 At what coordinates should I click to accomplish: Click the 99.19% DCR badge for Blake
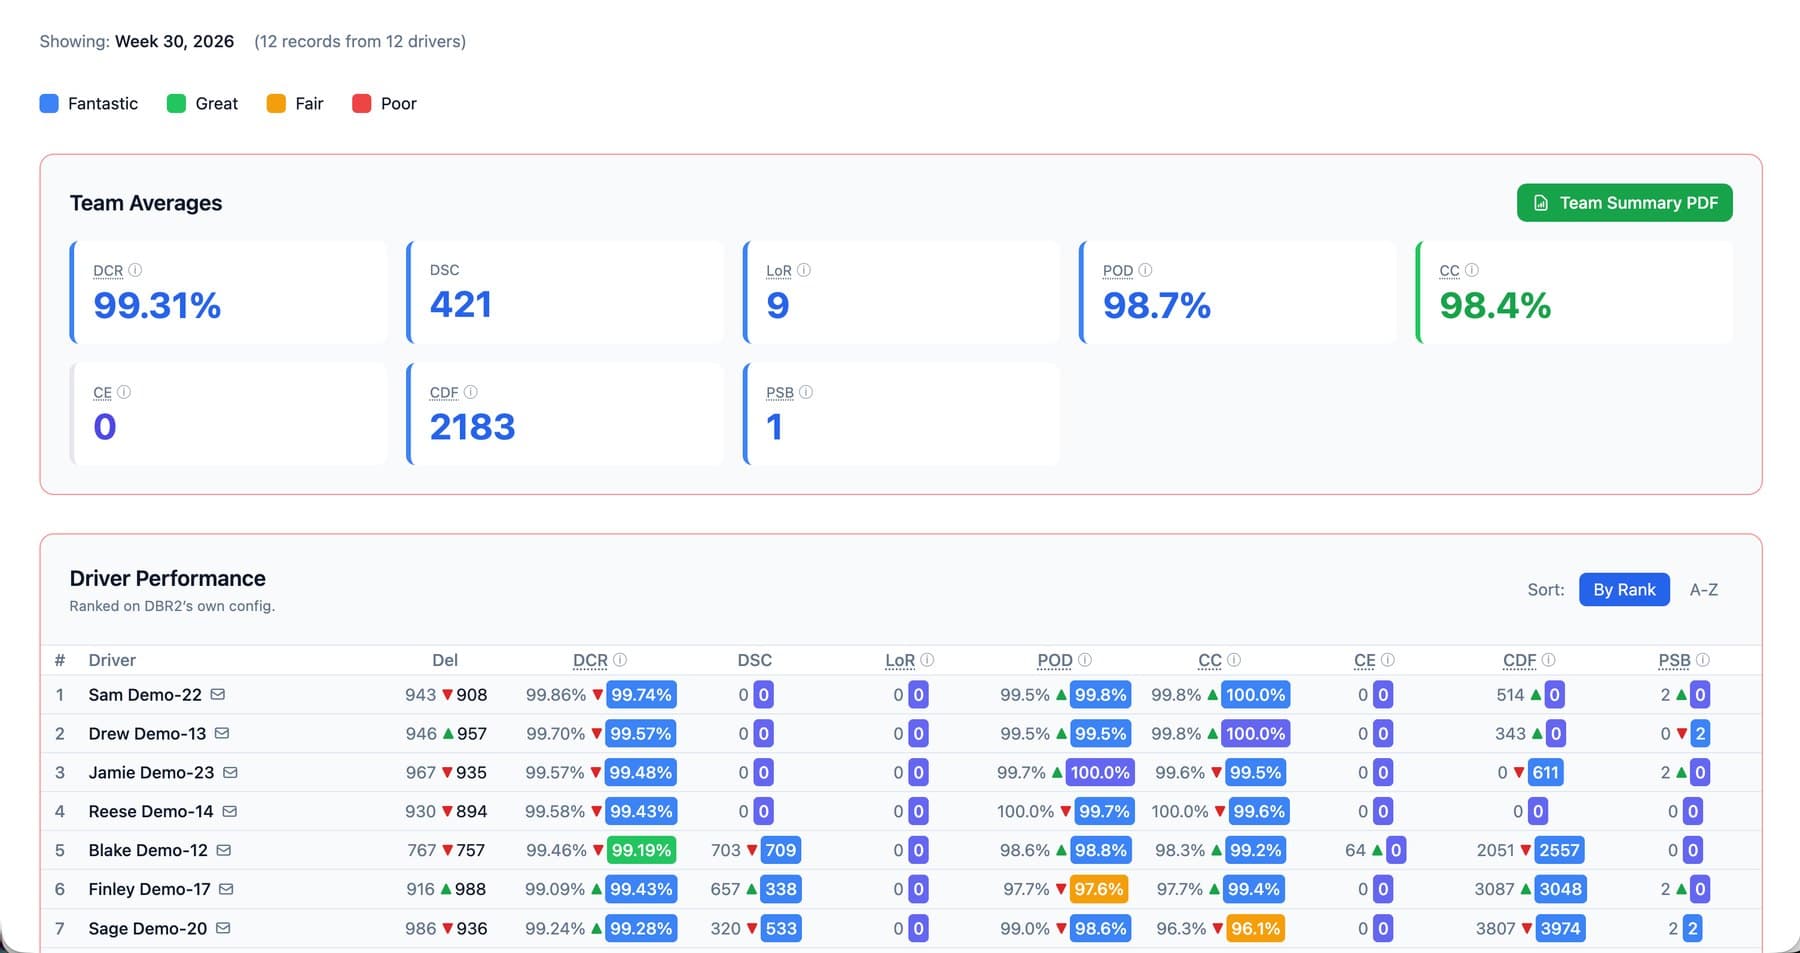(x=641, y=850)
